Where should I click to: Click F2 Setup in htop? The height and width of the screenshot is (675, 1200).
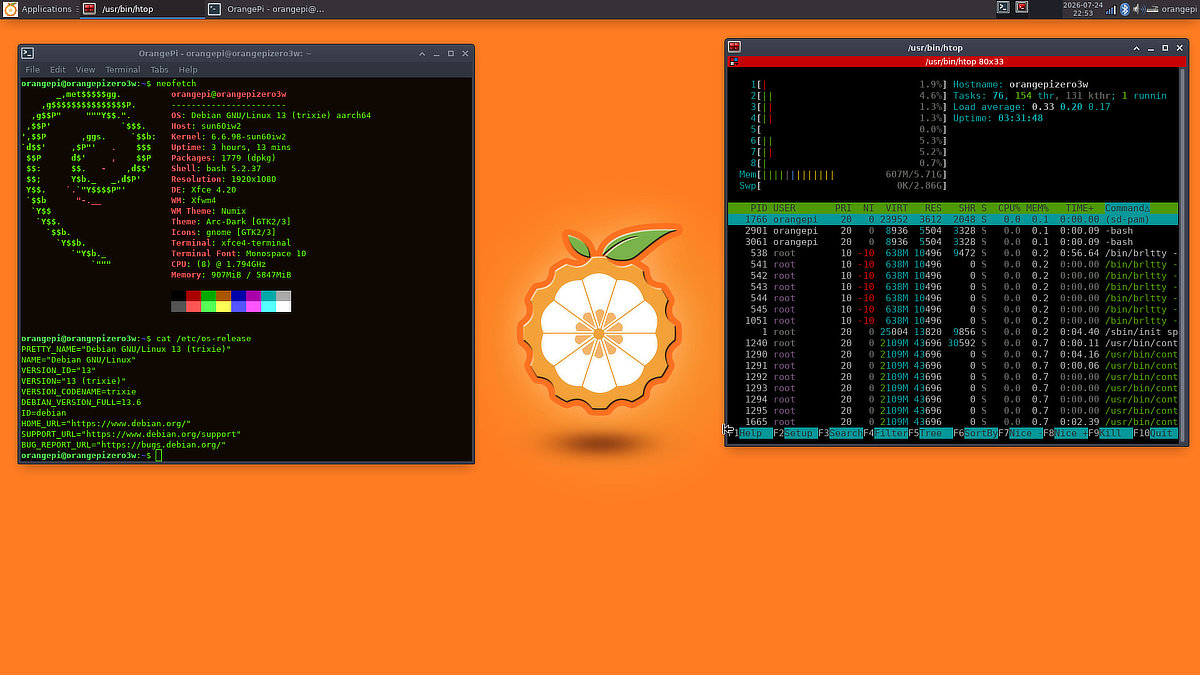click(x=795, y=433)
